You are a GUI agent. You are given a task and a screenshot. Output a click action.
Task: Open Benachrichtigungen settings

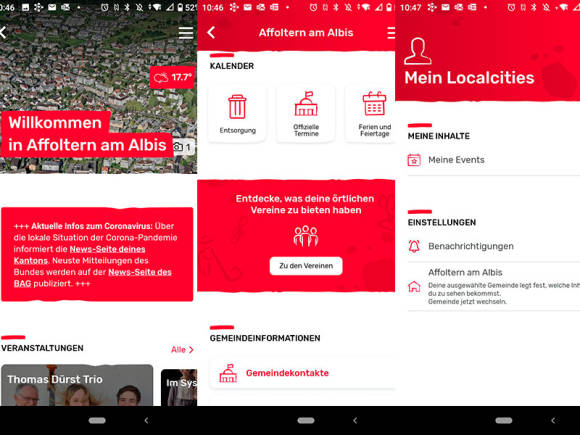493,246
